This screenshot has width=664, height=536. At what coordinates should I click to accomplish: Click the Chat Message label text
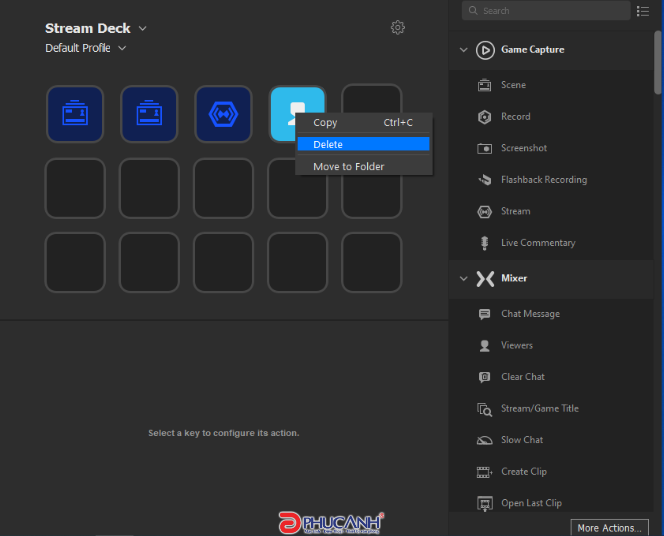[530, 314]
